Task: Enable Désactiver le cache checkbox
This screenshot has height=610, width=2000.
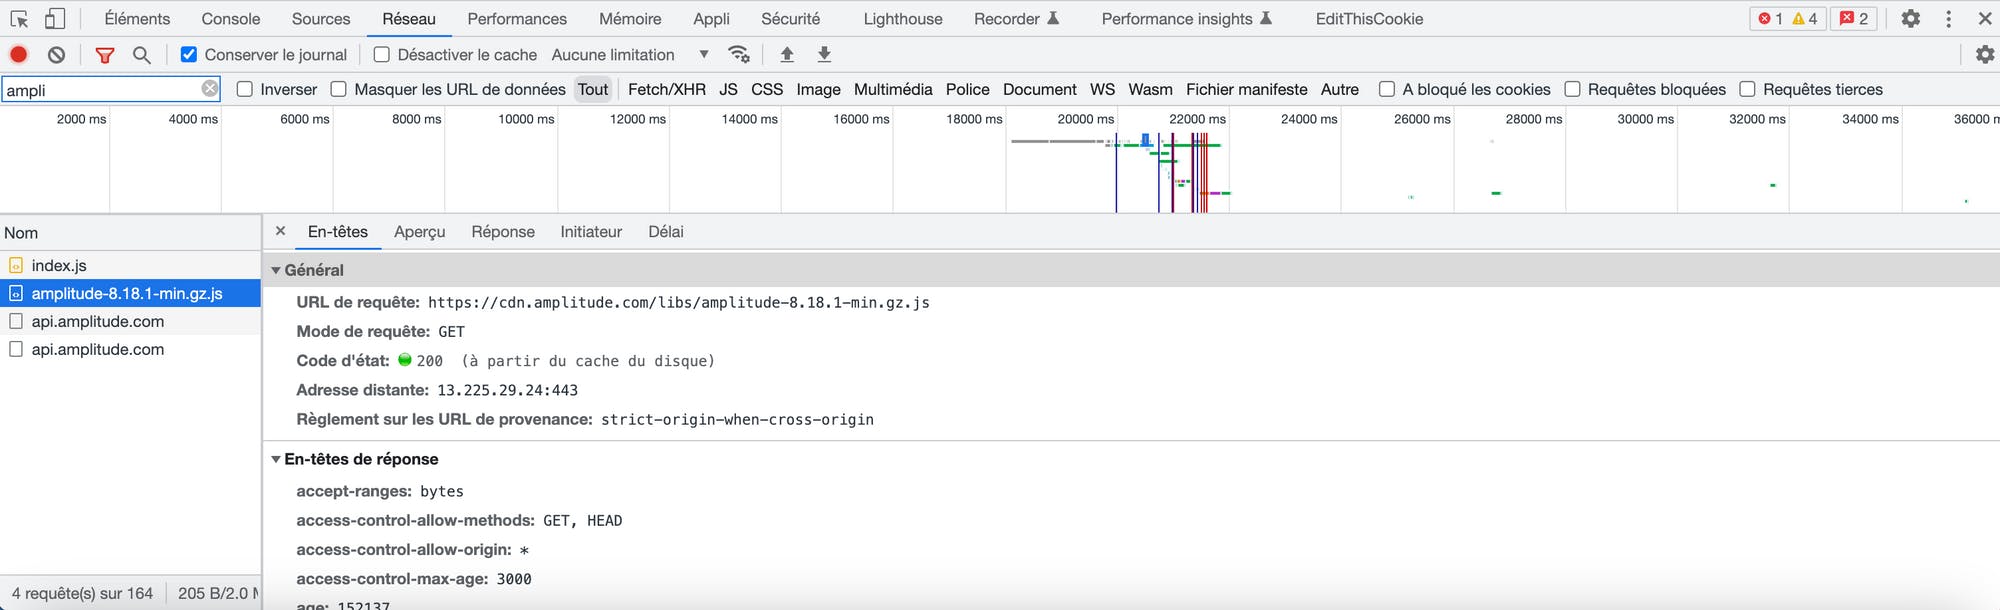Action: tap(381, 54)
